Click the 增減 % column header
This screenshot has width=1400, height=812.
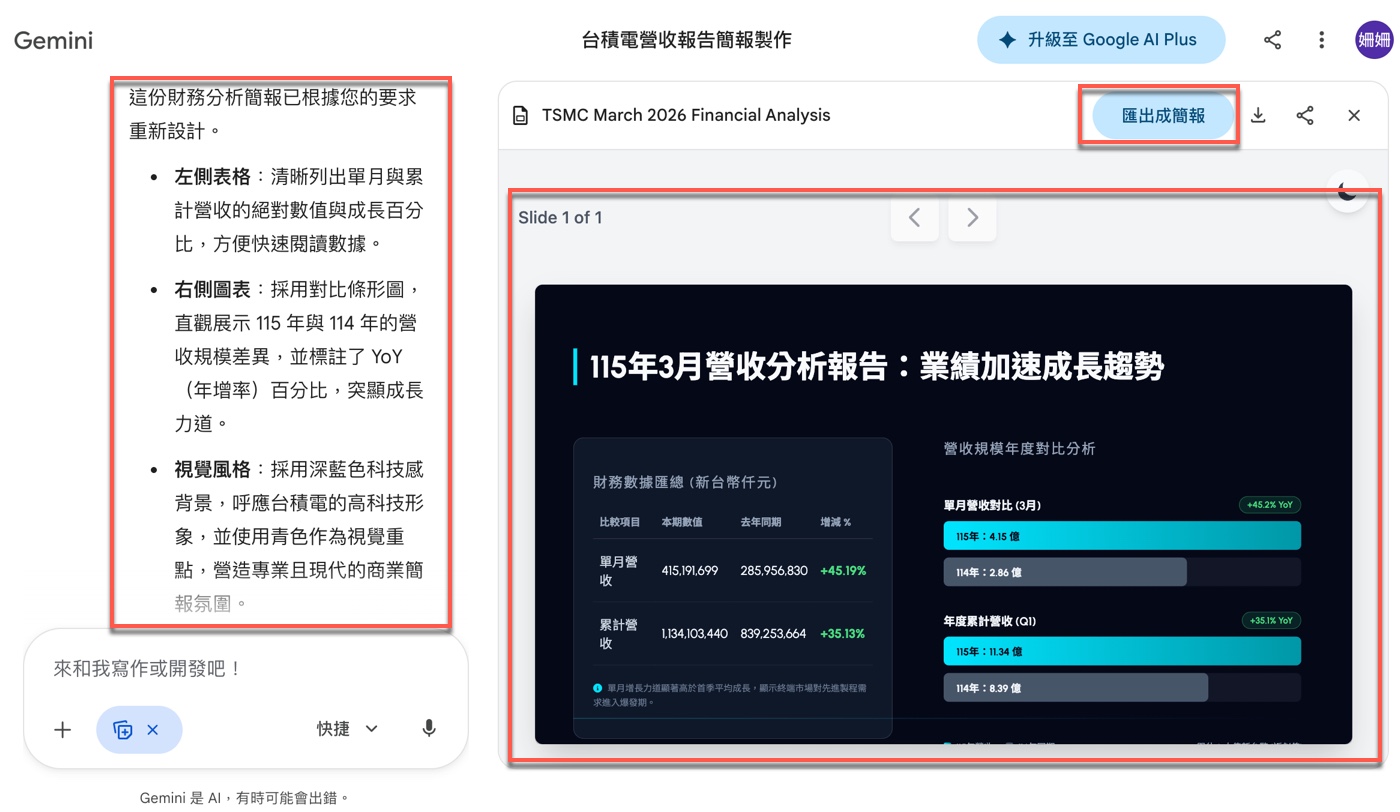point(835,522)
